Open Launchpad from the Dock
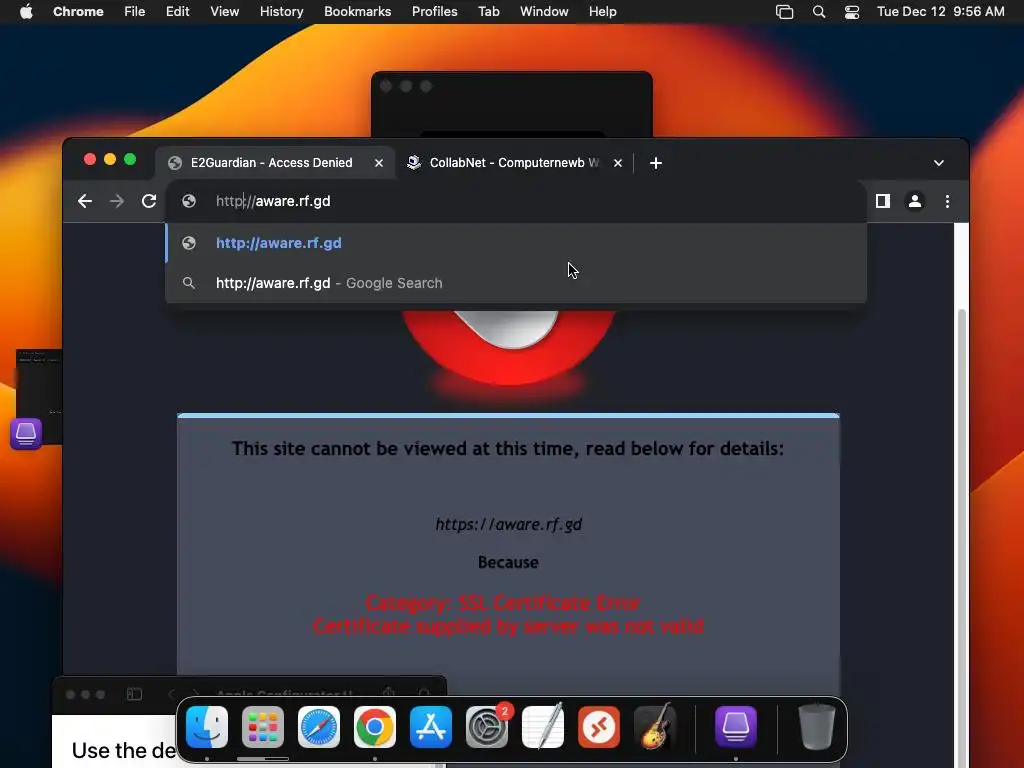The width and height of the screenshot is (1024, 768). point(263,727)
